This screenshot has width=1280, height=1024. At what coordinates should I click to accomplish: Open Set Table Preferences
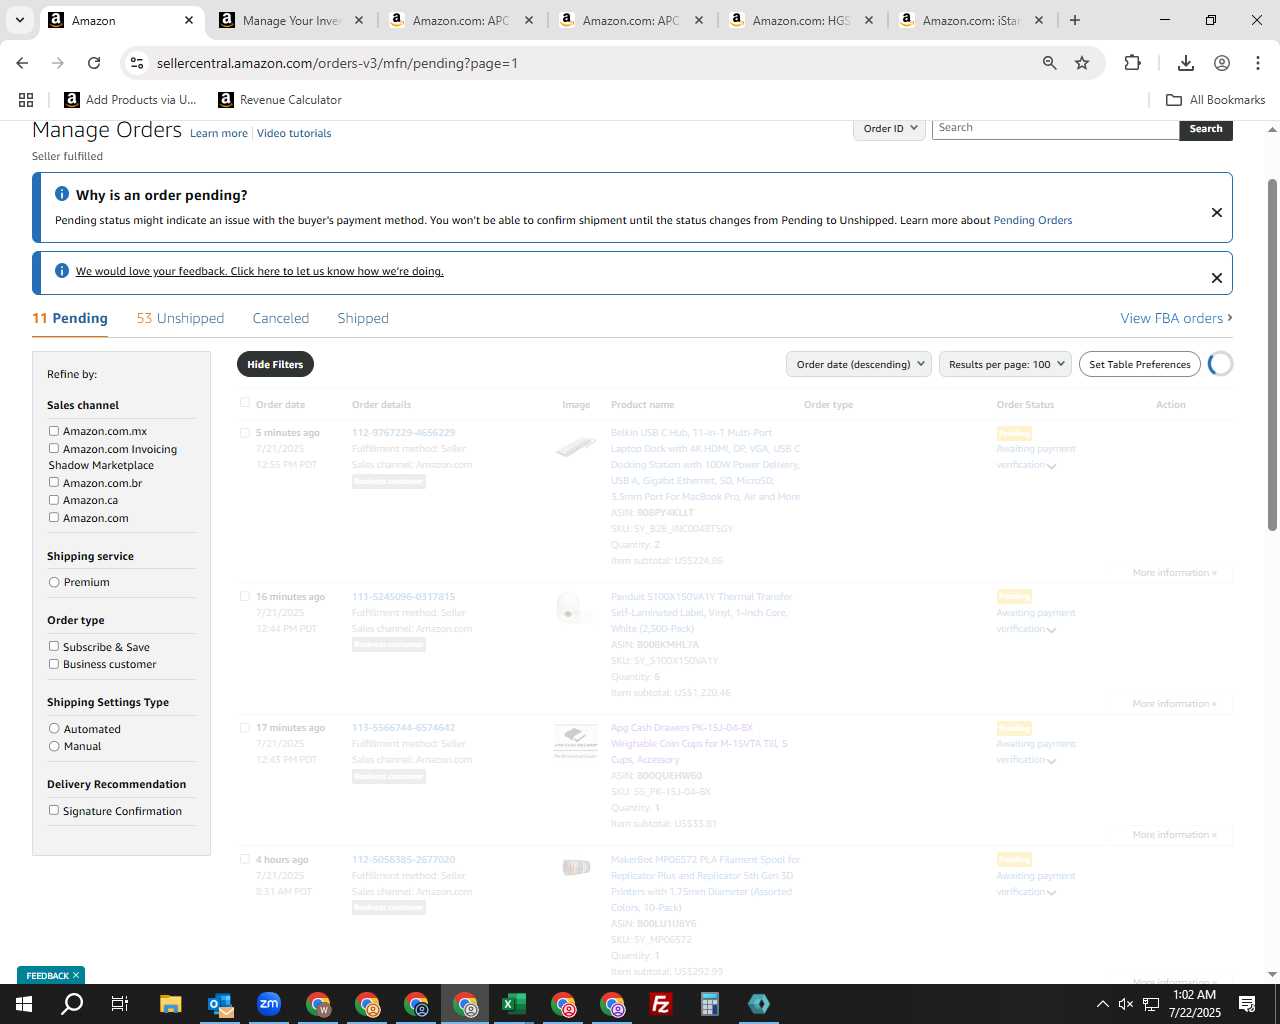click(x=1140, y=364)
